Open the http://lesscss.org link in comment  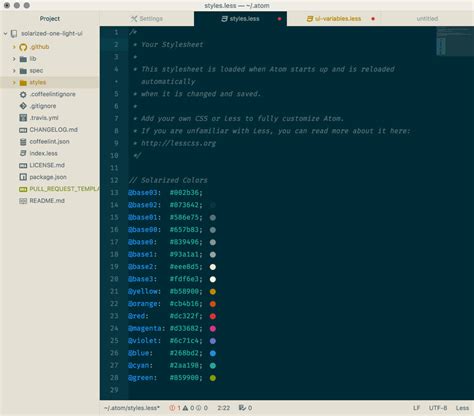pos(178,143)
